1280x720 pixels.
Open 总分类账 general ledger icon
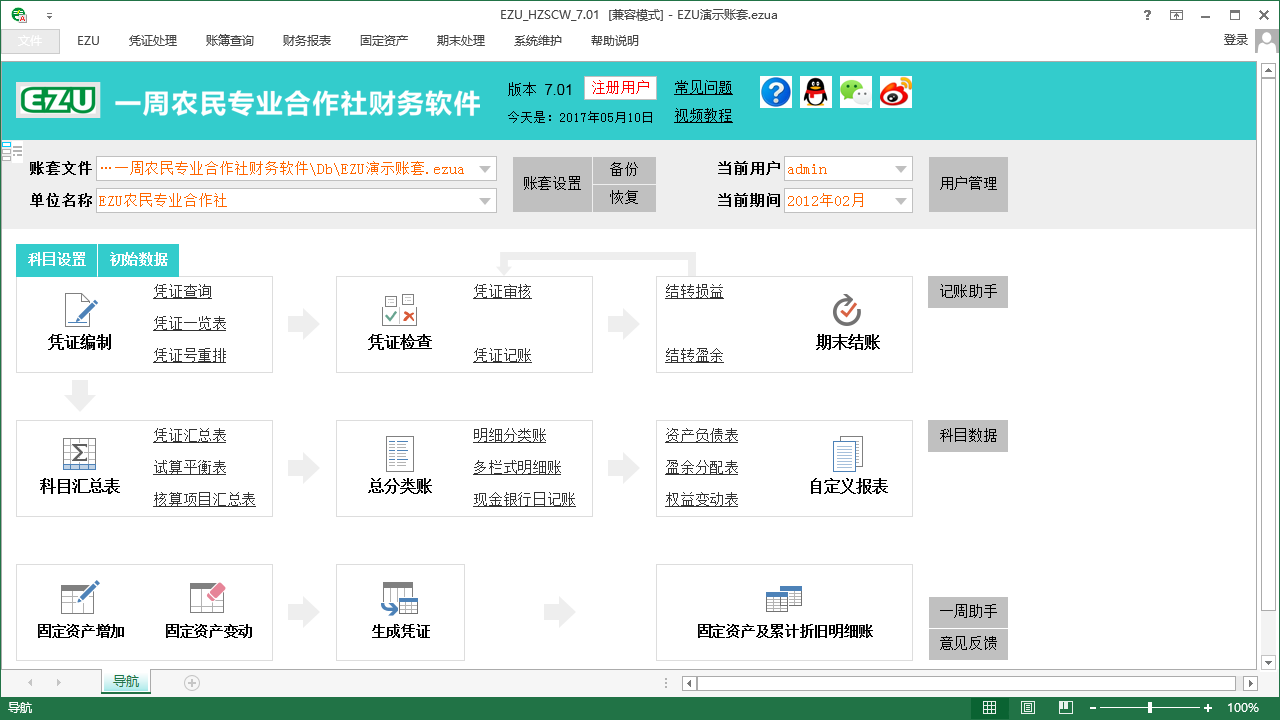coord(400,454)
